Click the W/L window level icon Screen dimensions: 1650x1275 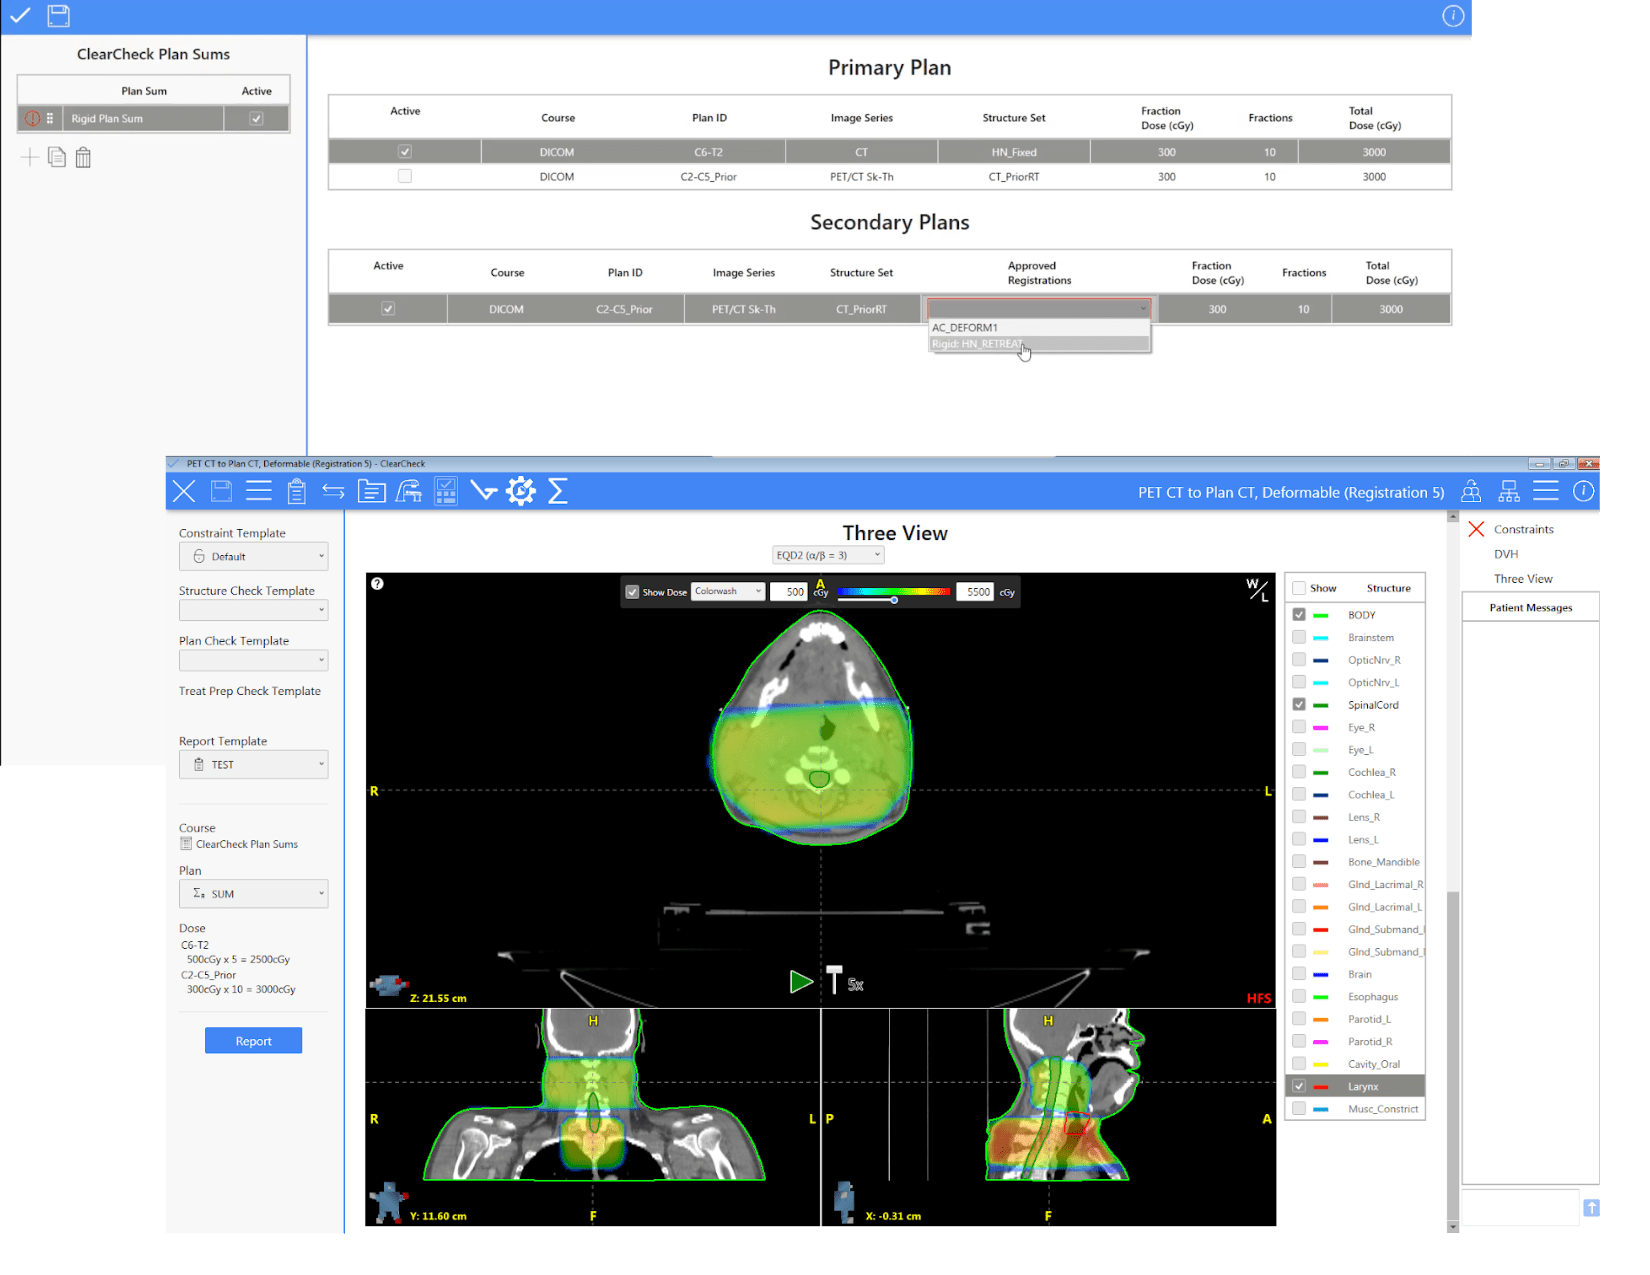1257,590
